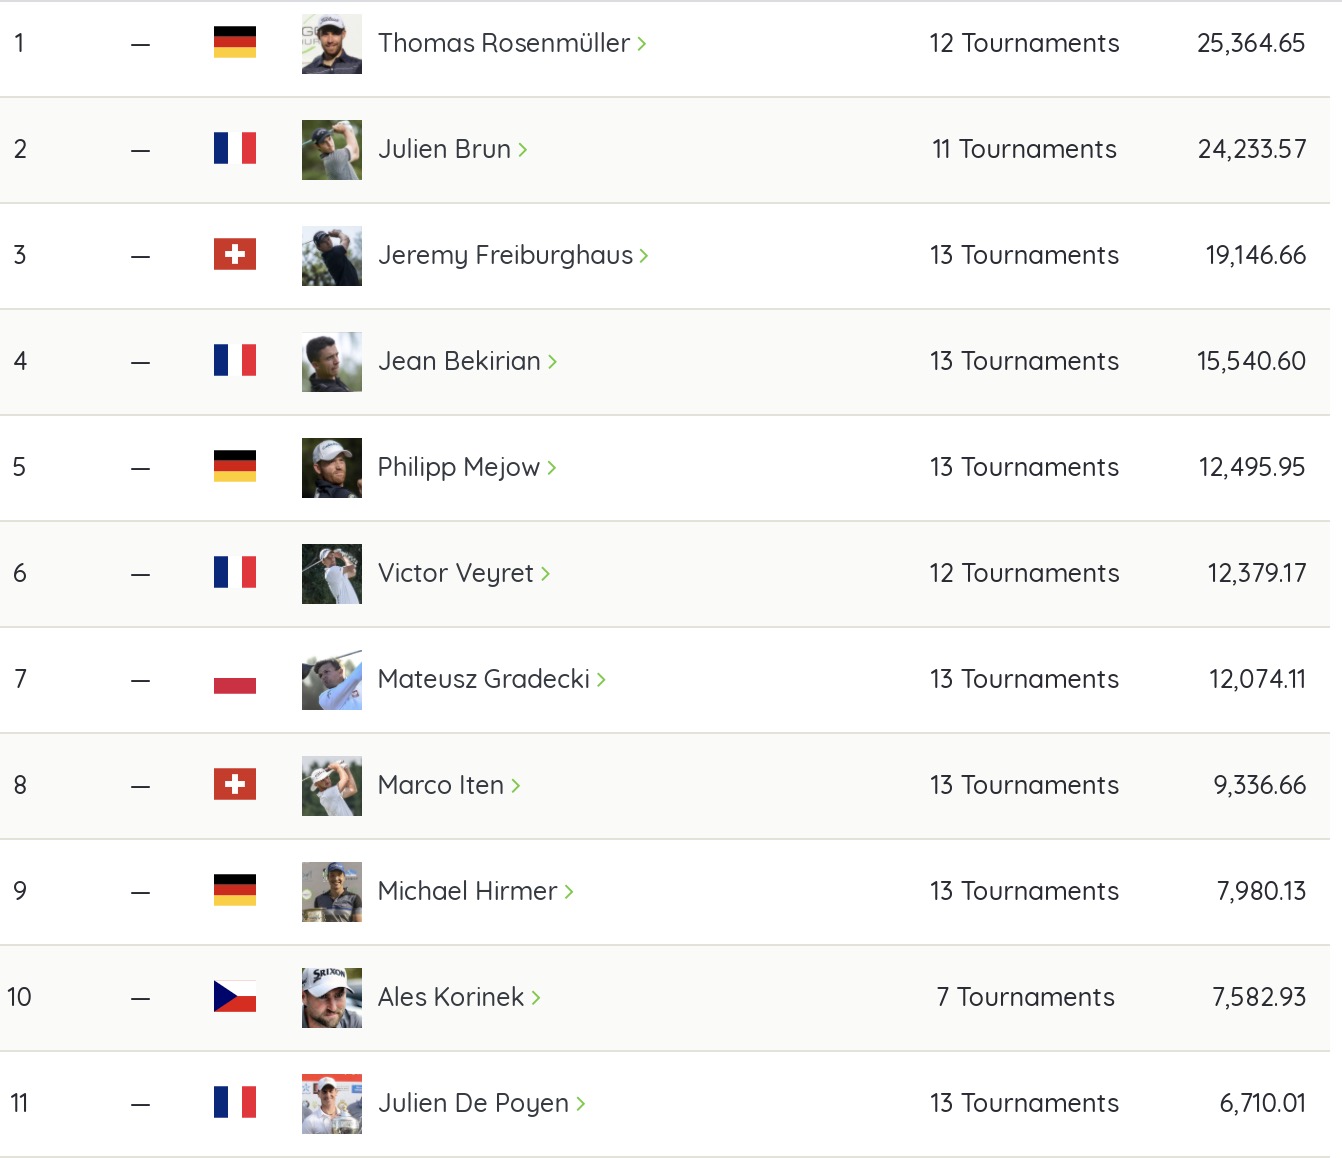Click Marco Iten's player photo
This screenshot has width=1342, height=1158.
(x=332, y=786)
